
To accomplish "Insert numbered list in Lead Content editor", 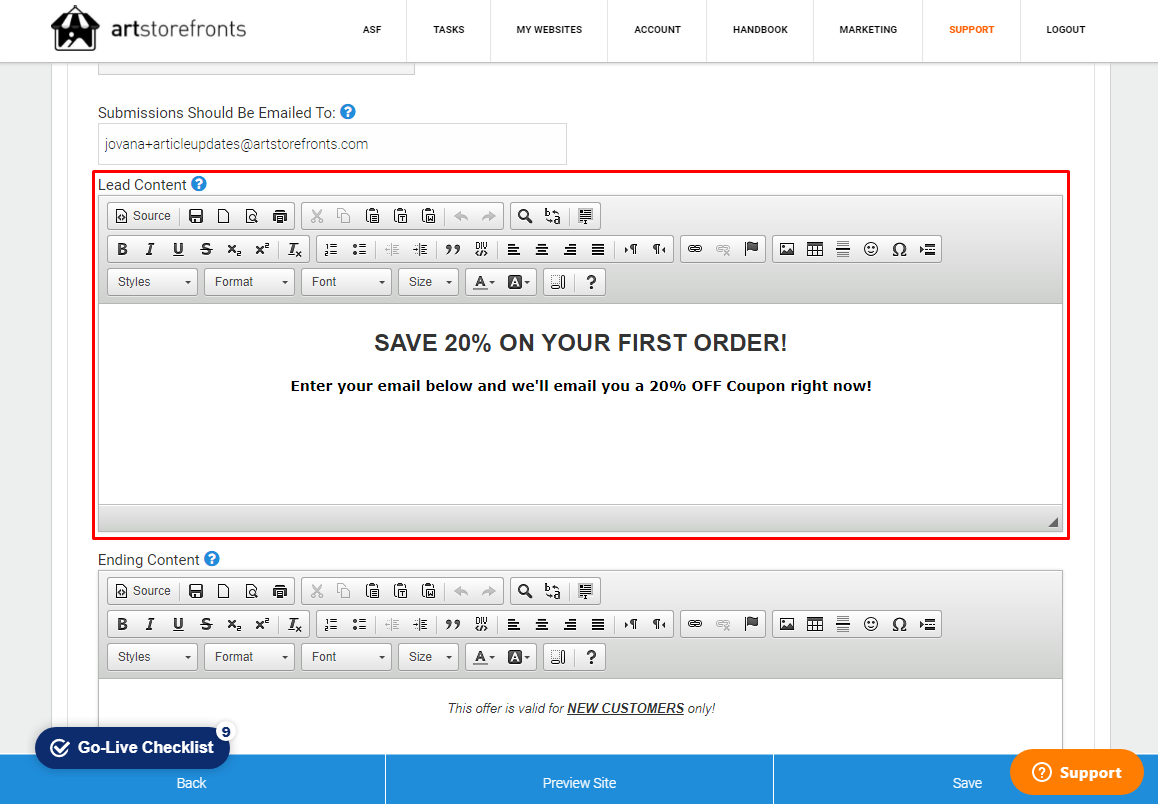I will click(332, 249).
